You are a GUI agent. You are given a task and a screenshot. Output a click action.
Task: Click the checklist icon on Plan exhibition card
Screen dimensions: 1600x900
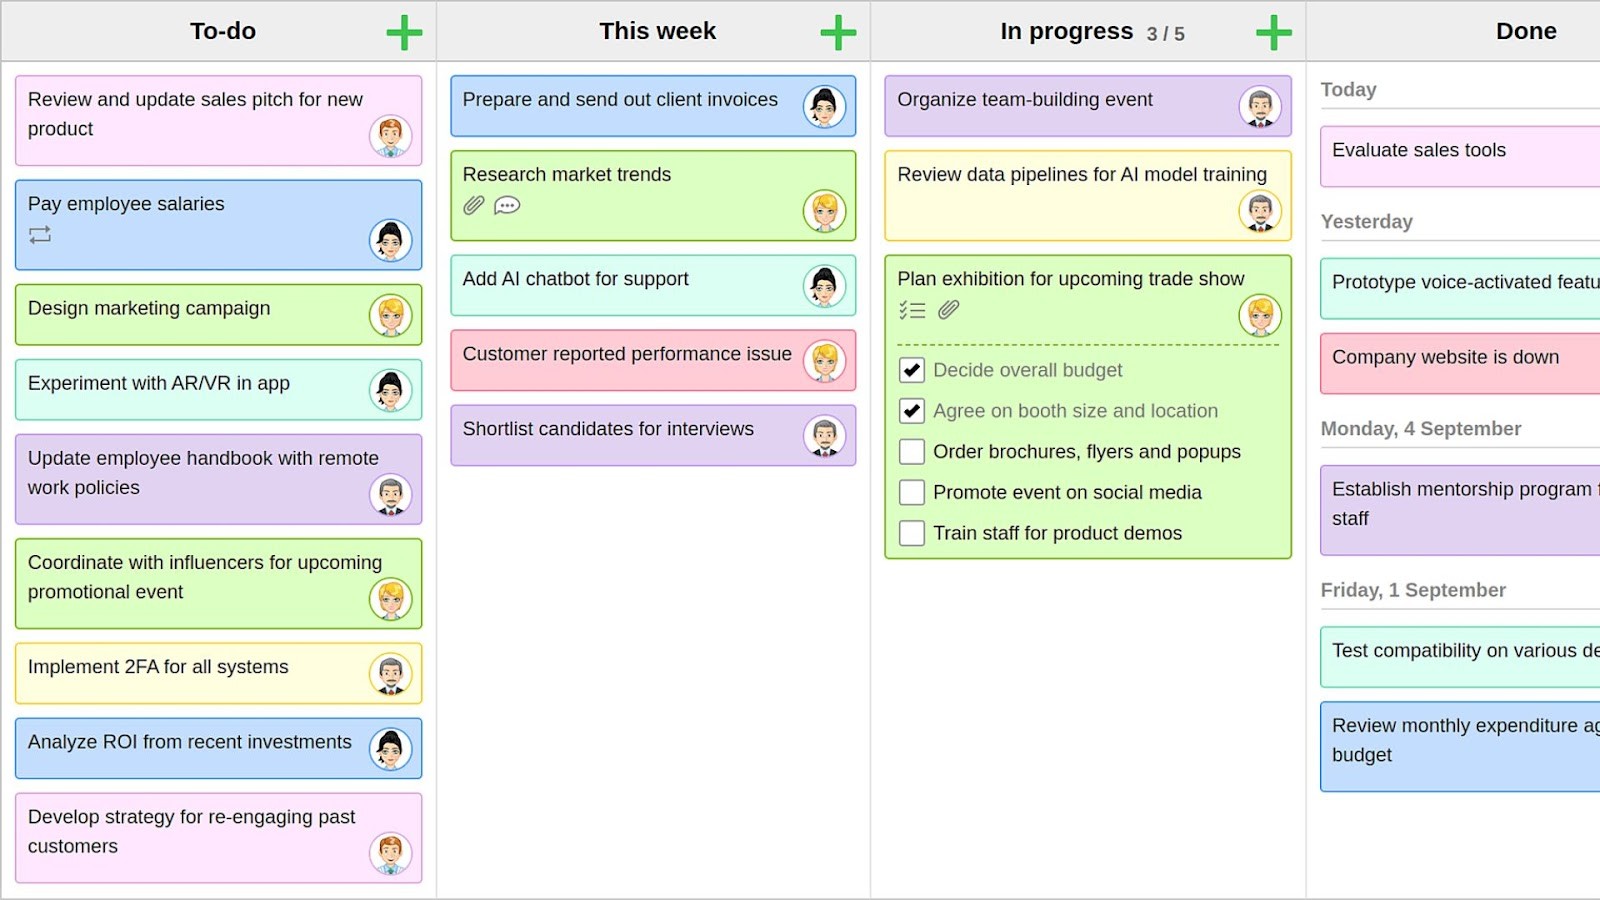(x=913, y=310)
